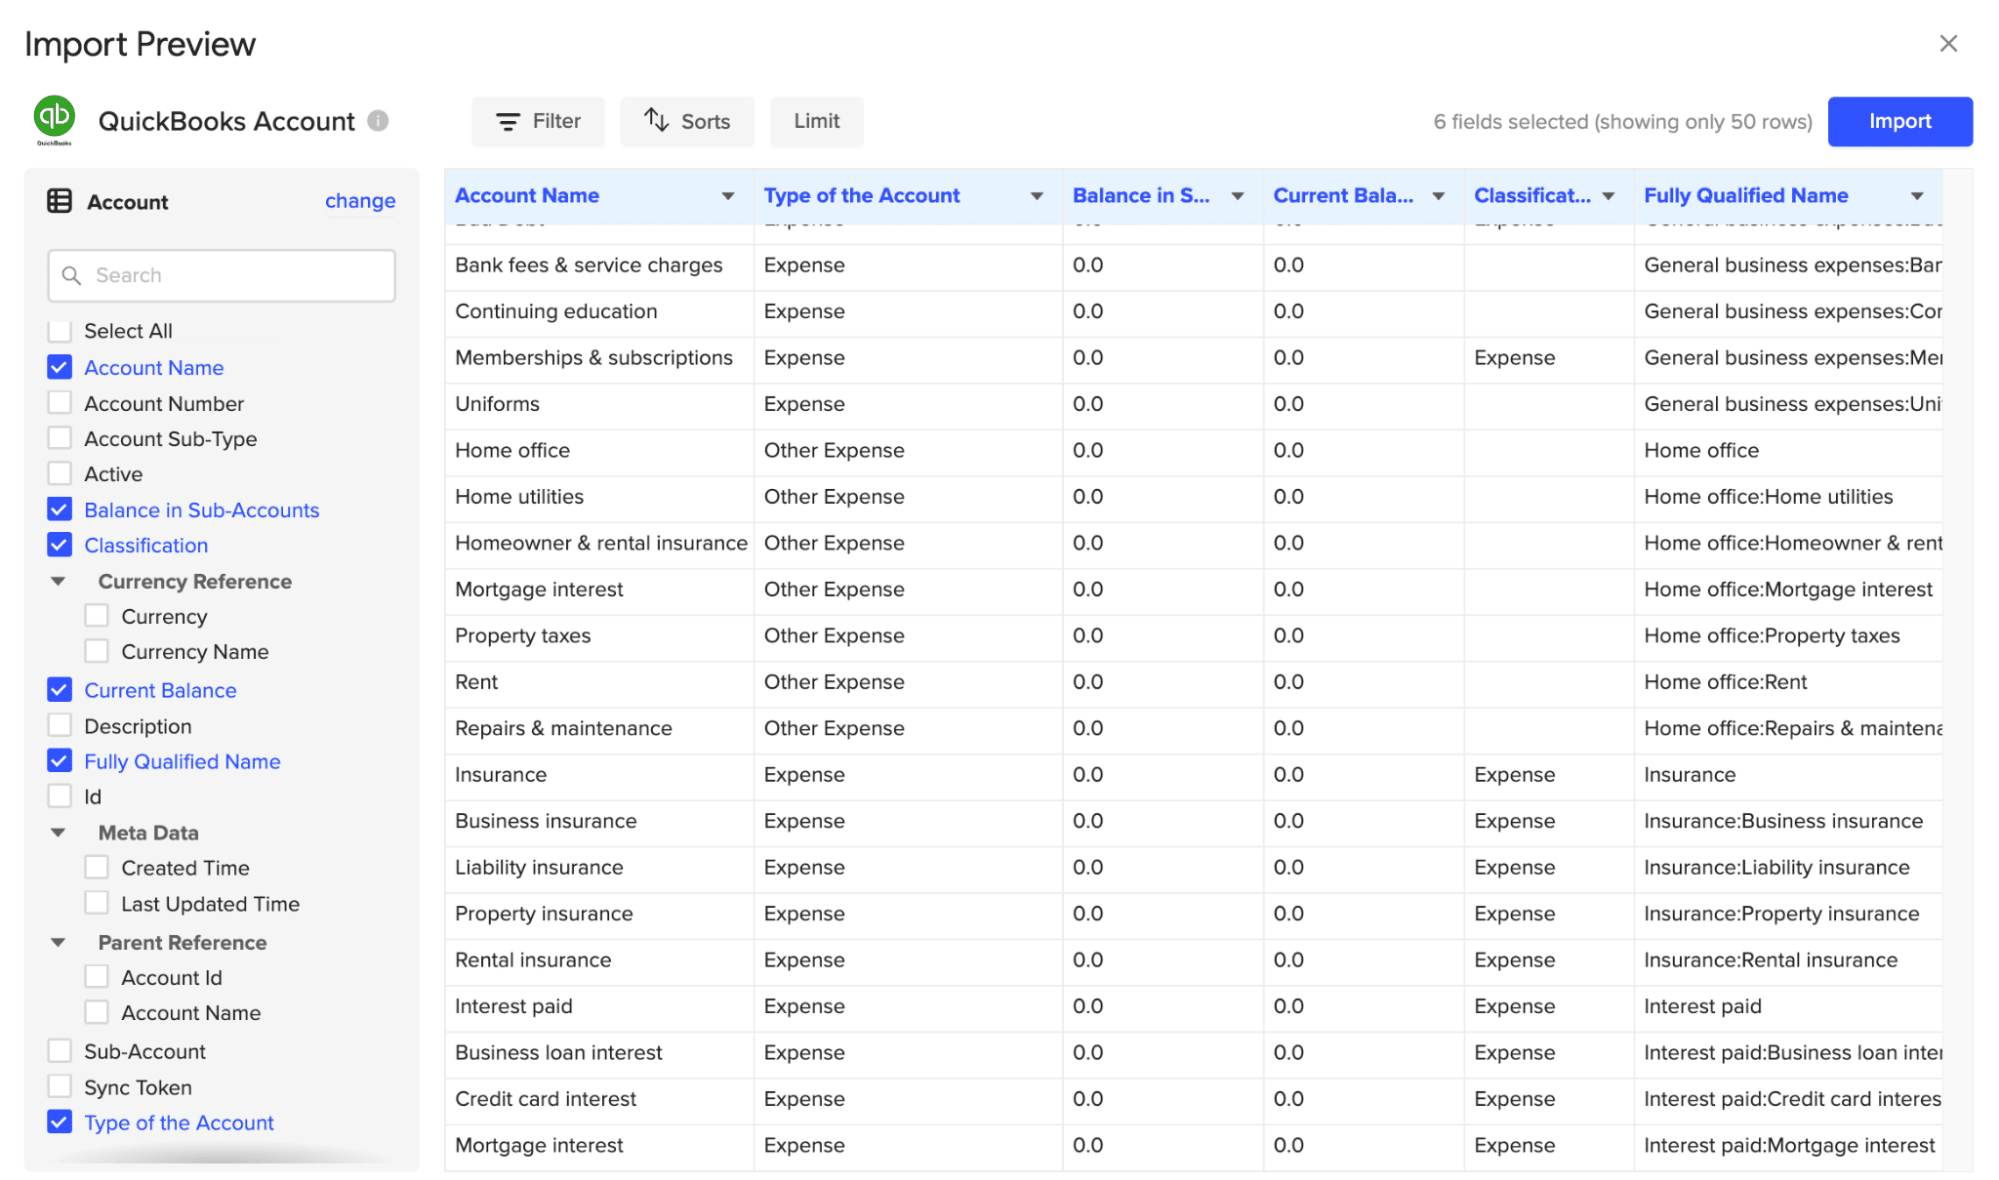Click the Credit card interest cell
This screenshot has height=1180, width=1999.
pyautogui.click(x=599, y=1099)
